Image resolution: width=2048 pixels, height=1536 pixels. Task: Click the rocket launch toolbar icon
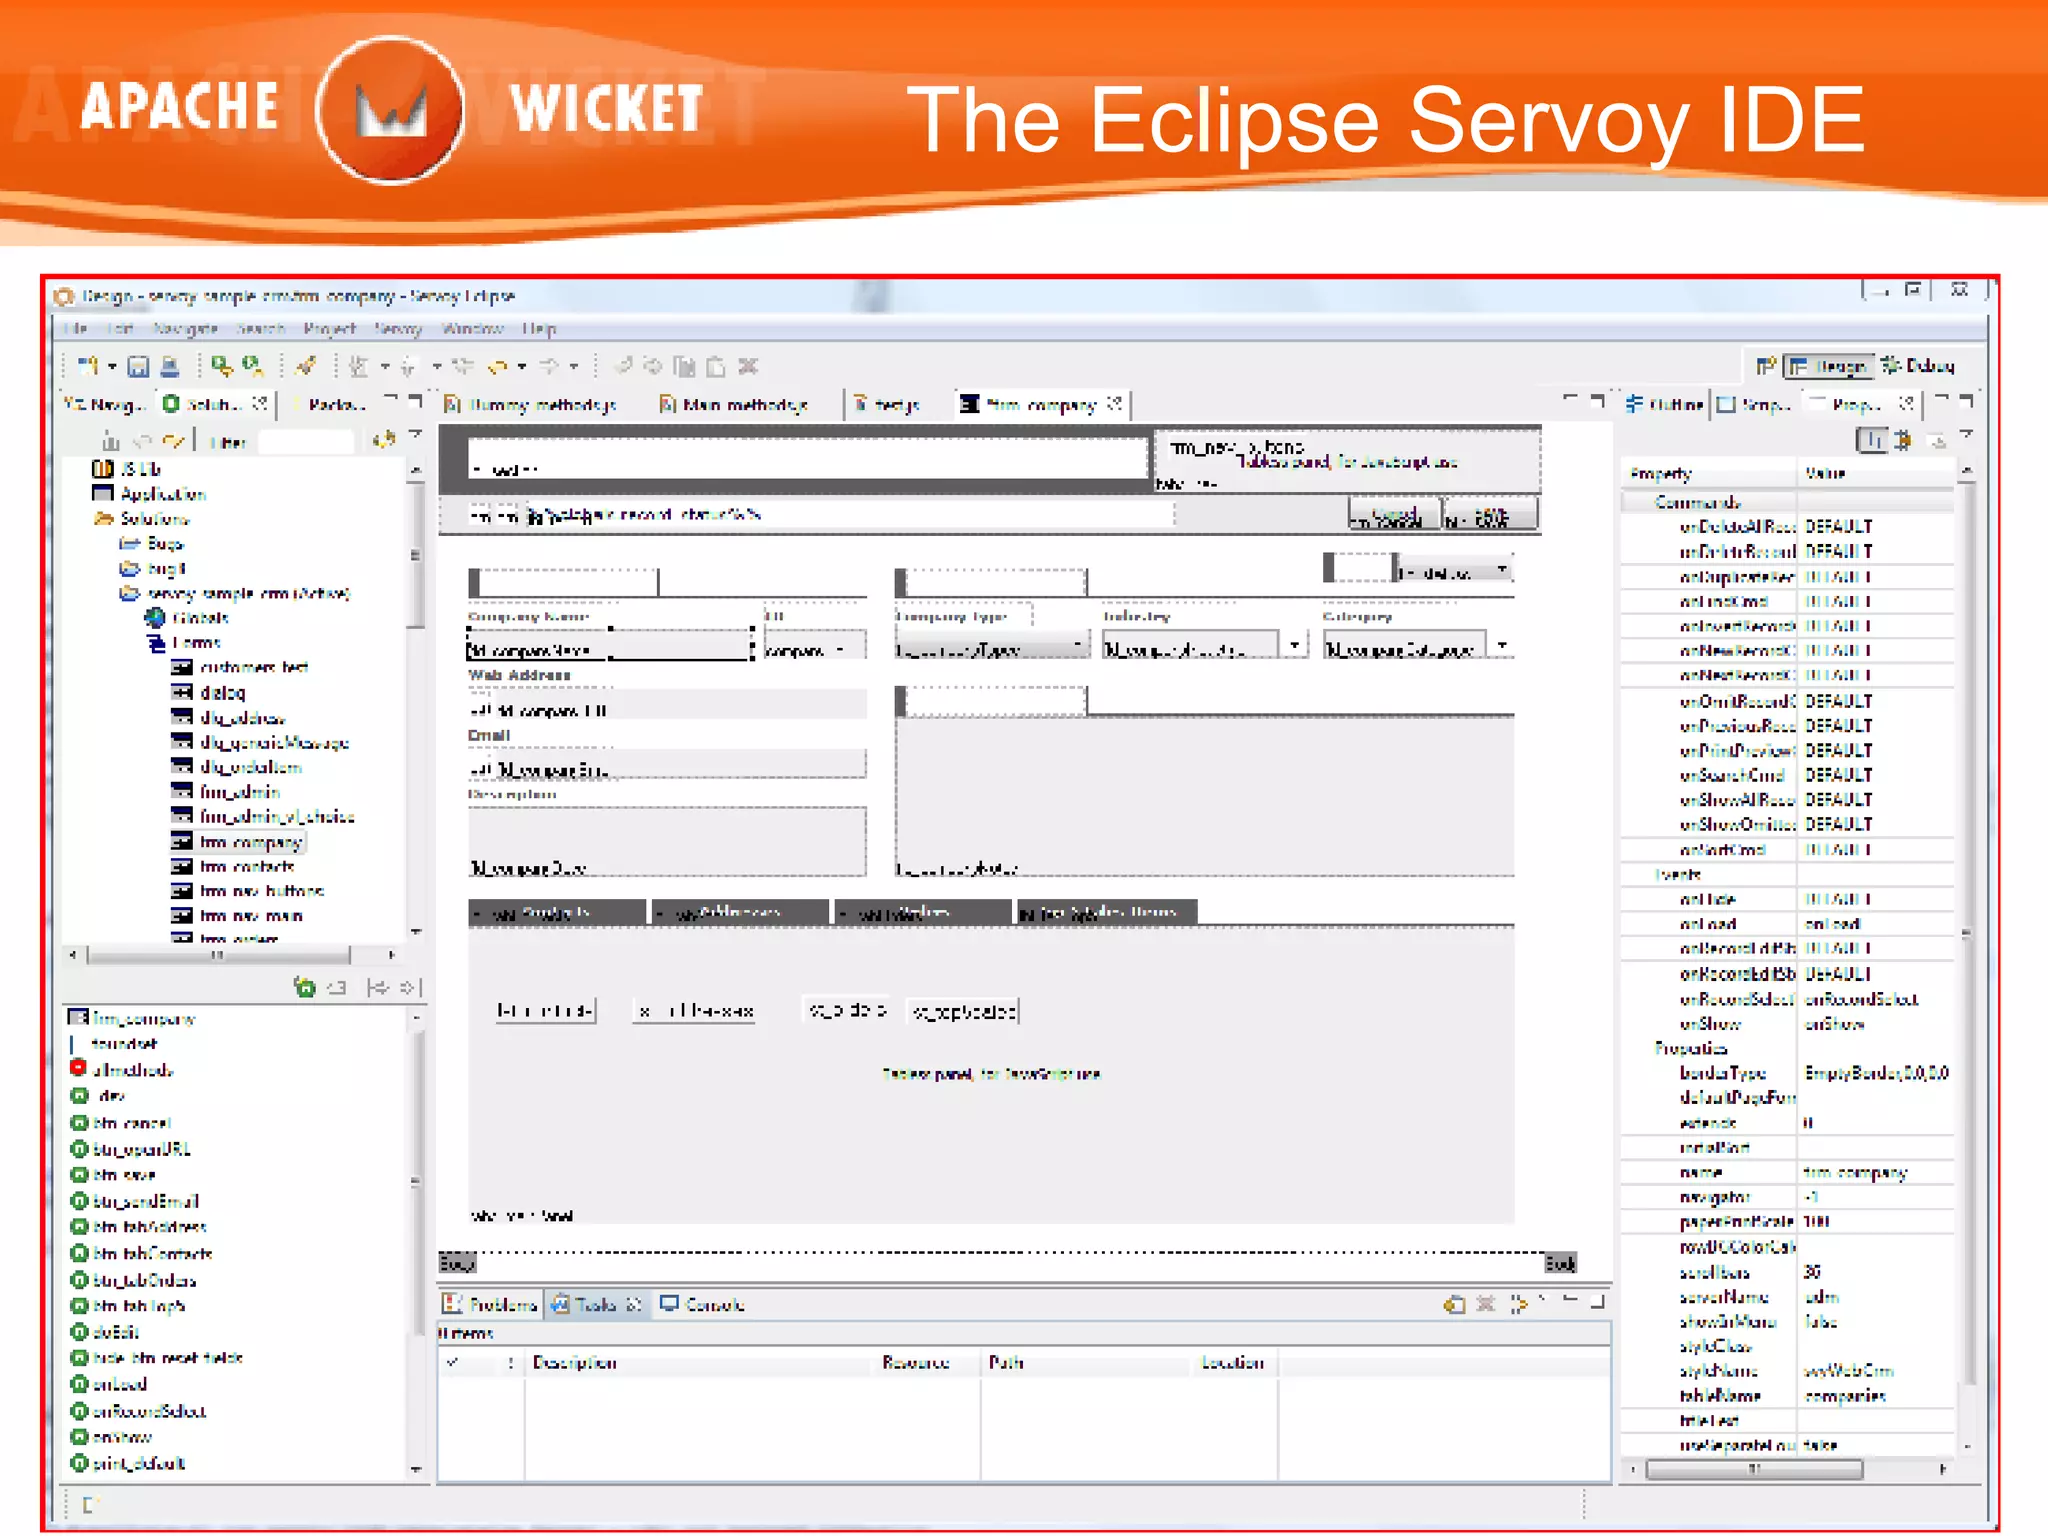click(306, 367)
